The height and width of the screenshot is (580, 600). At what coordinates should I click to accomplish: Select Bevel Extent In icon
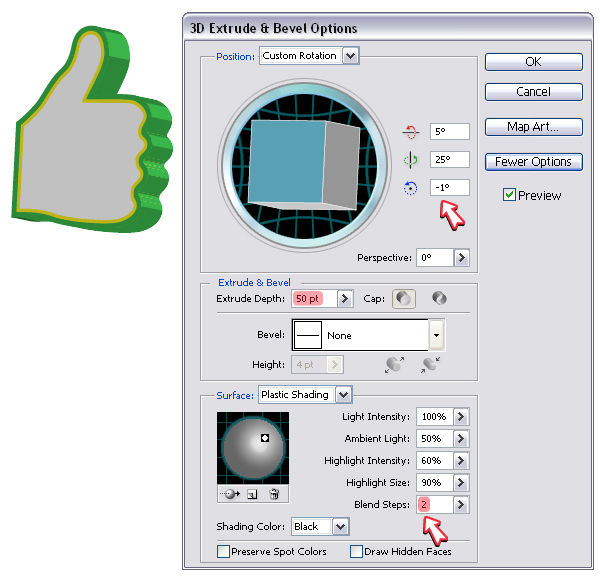point(430,365)
